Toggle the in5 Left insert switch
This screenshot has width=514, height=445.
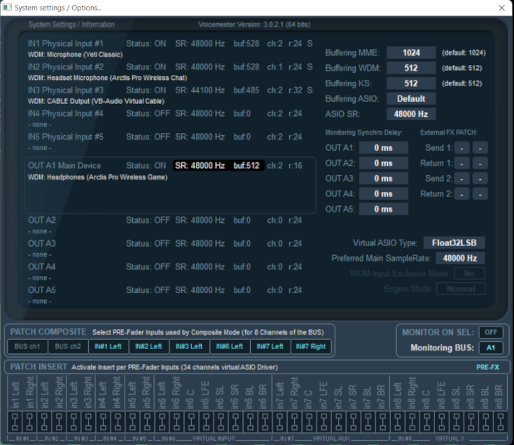(132, 421)
